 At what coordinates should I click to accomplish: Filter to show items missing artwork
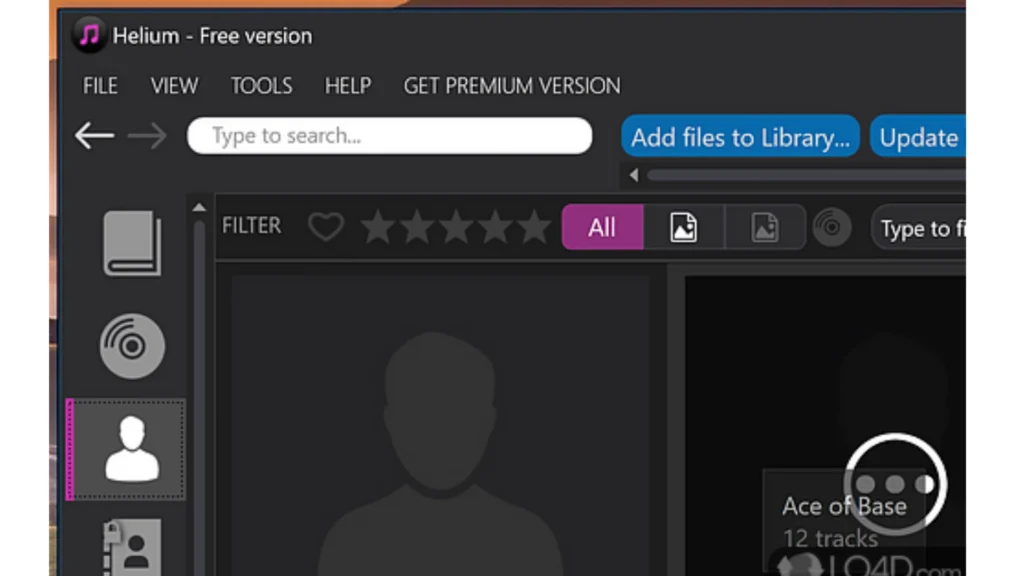coord(765,227)
